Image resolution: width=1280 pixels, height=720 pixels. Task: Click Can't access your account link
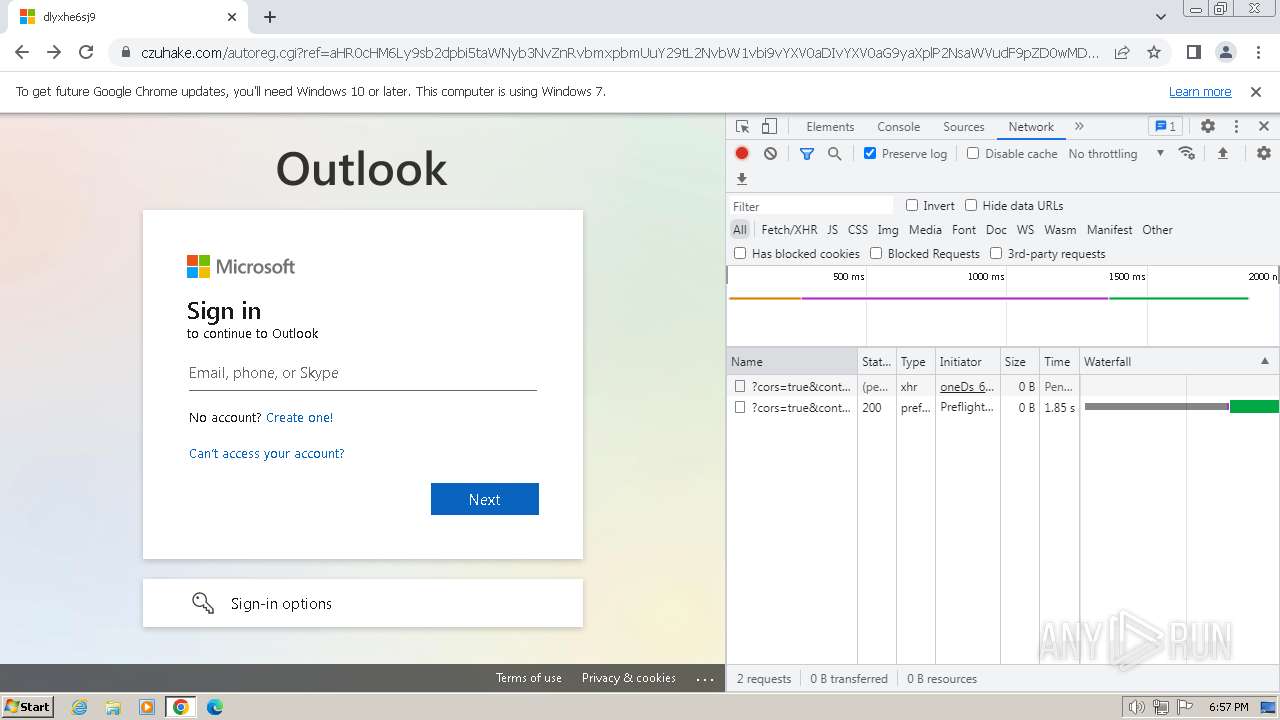[x=266, y=453]
